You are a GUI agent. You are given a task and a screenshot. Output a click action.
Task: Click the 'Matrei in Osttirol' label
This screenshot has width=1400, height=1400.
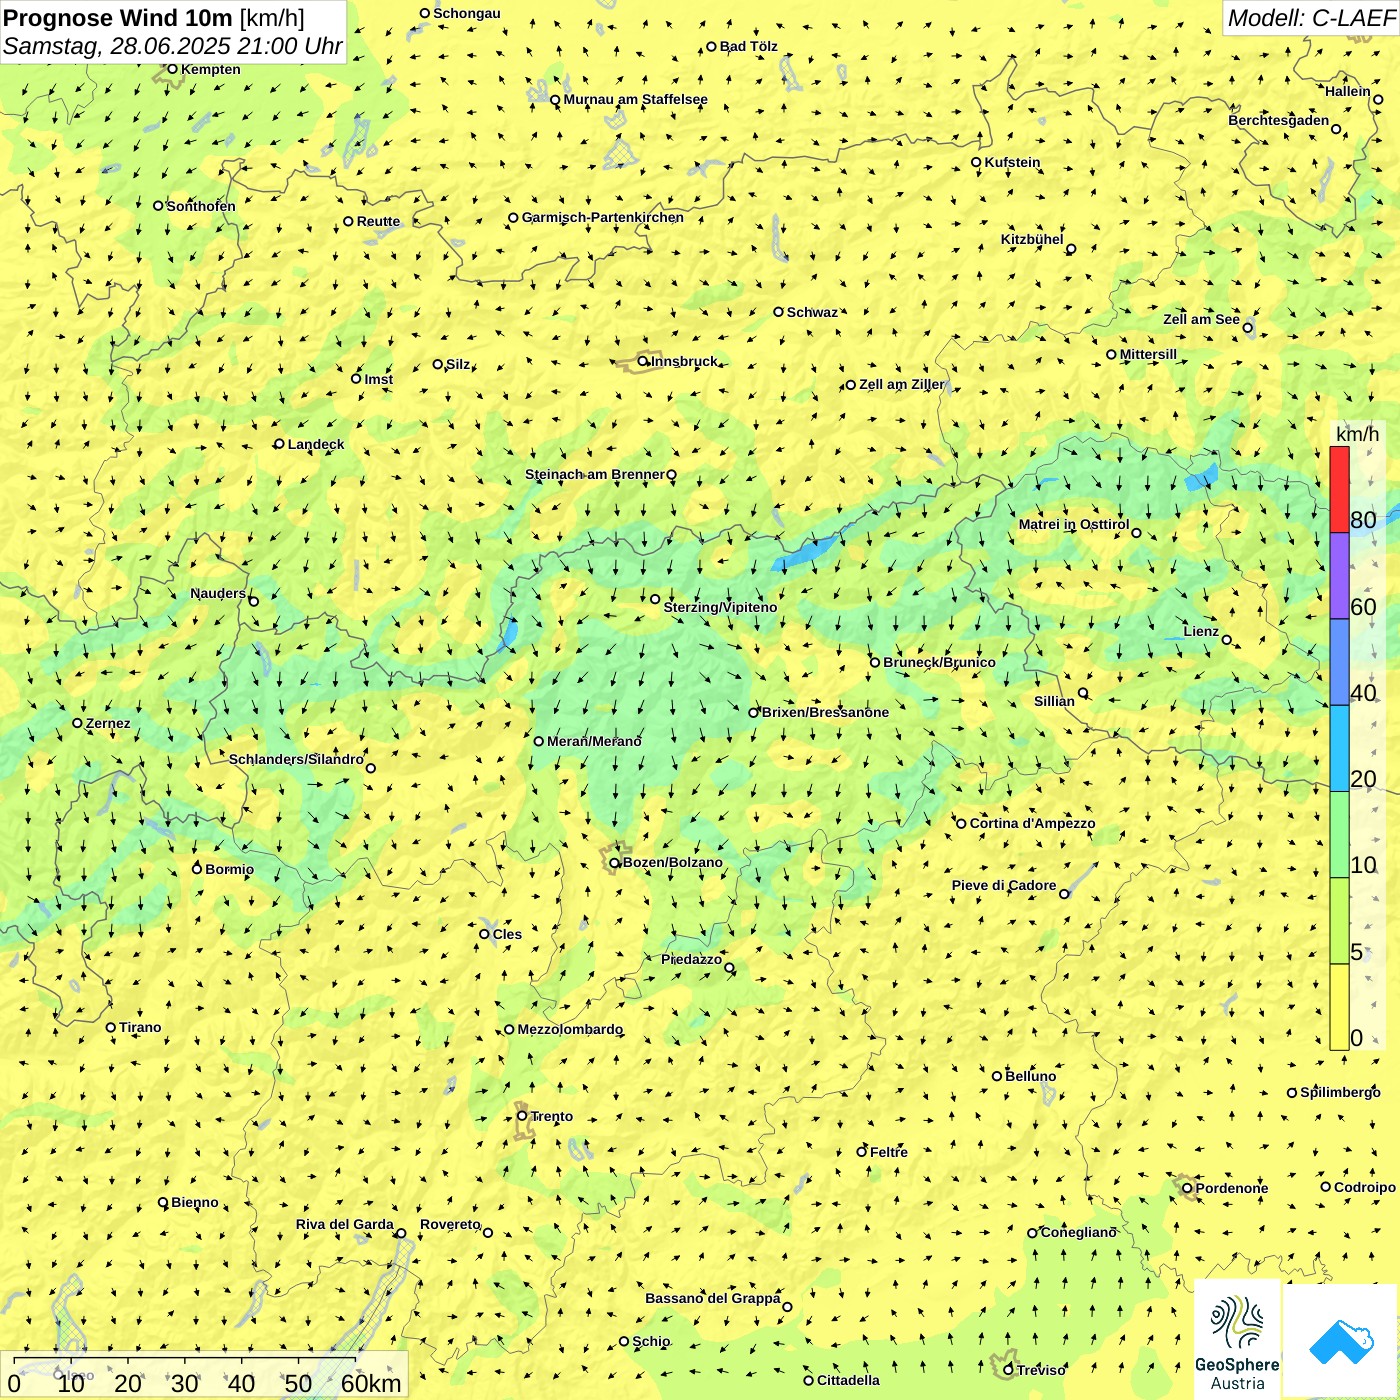1074,524
